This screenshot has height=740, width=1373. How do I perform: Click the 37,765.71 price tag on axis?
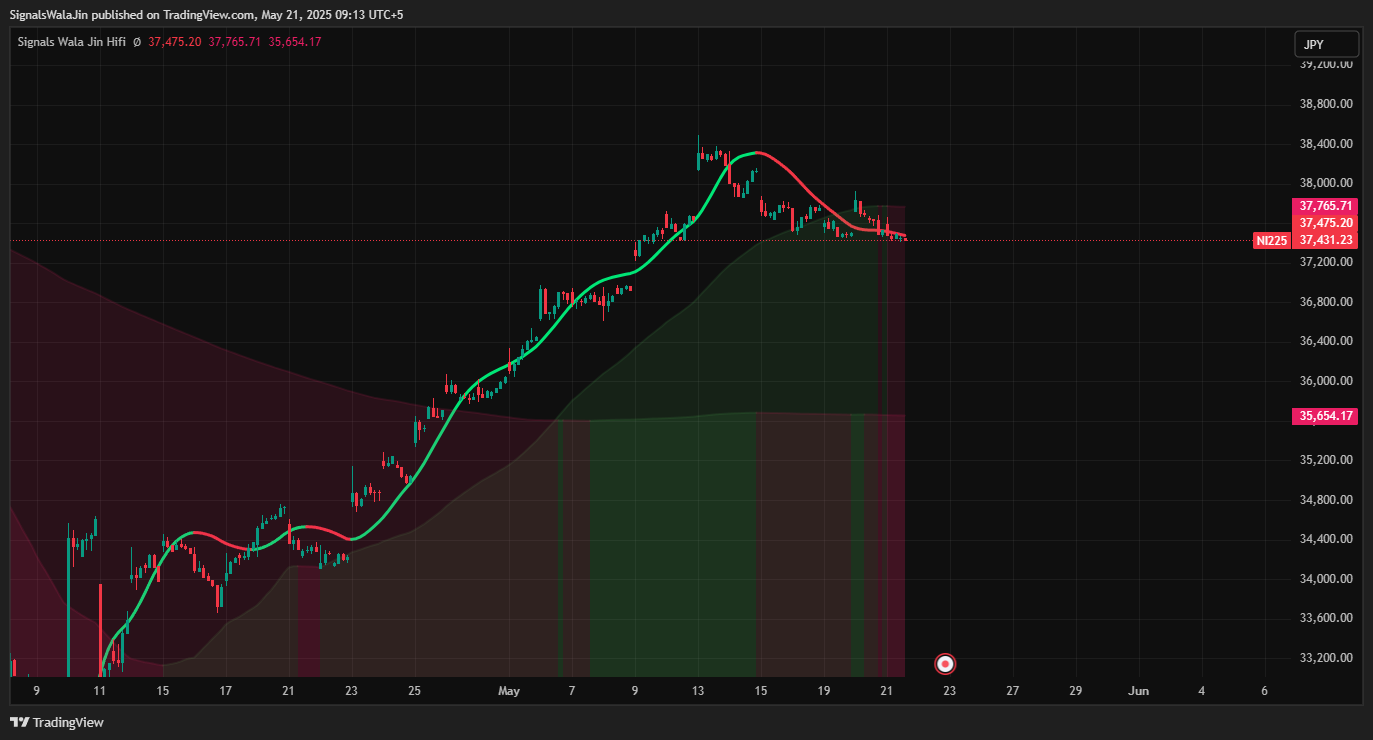[1325, 205]
